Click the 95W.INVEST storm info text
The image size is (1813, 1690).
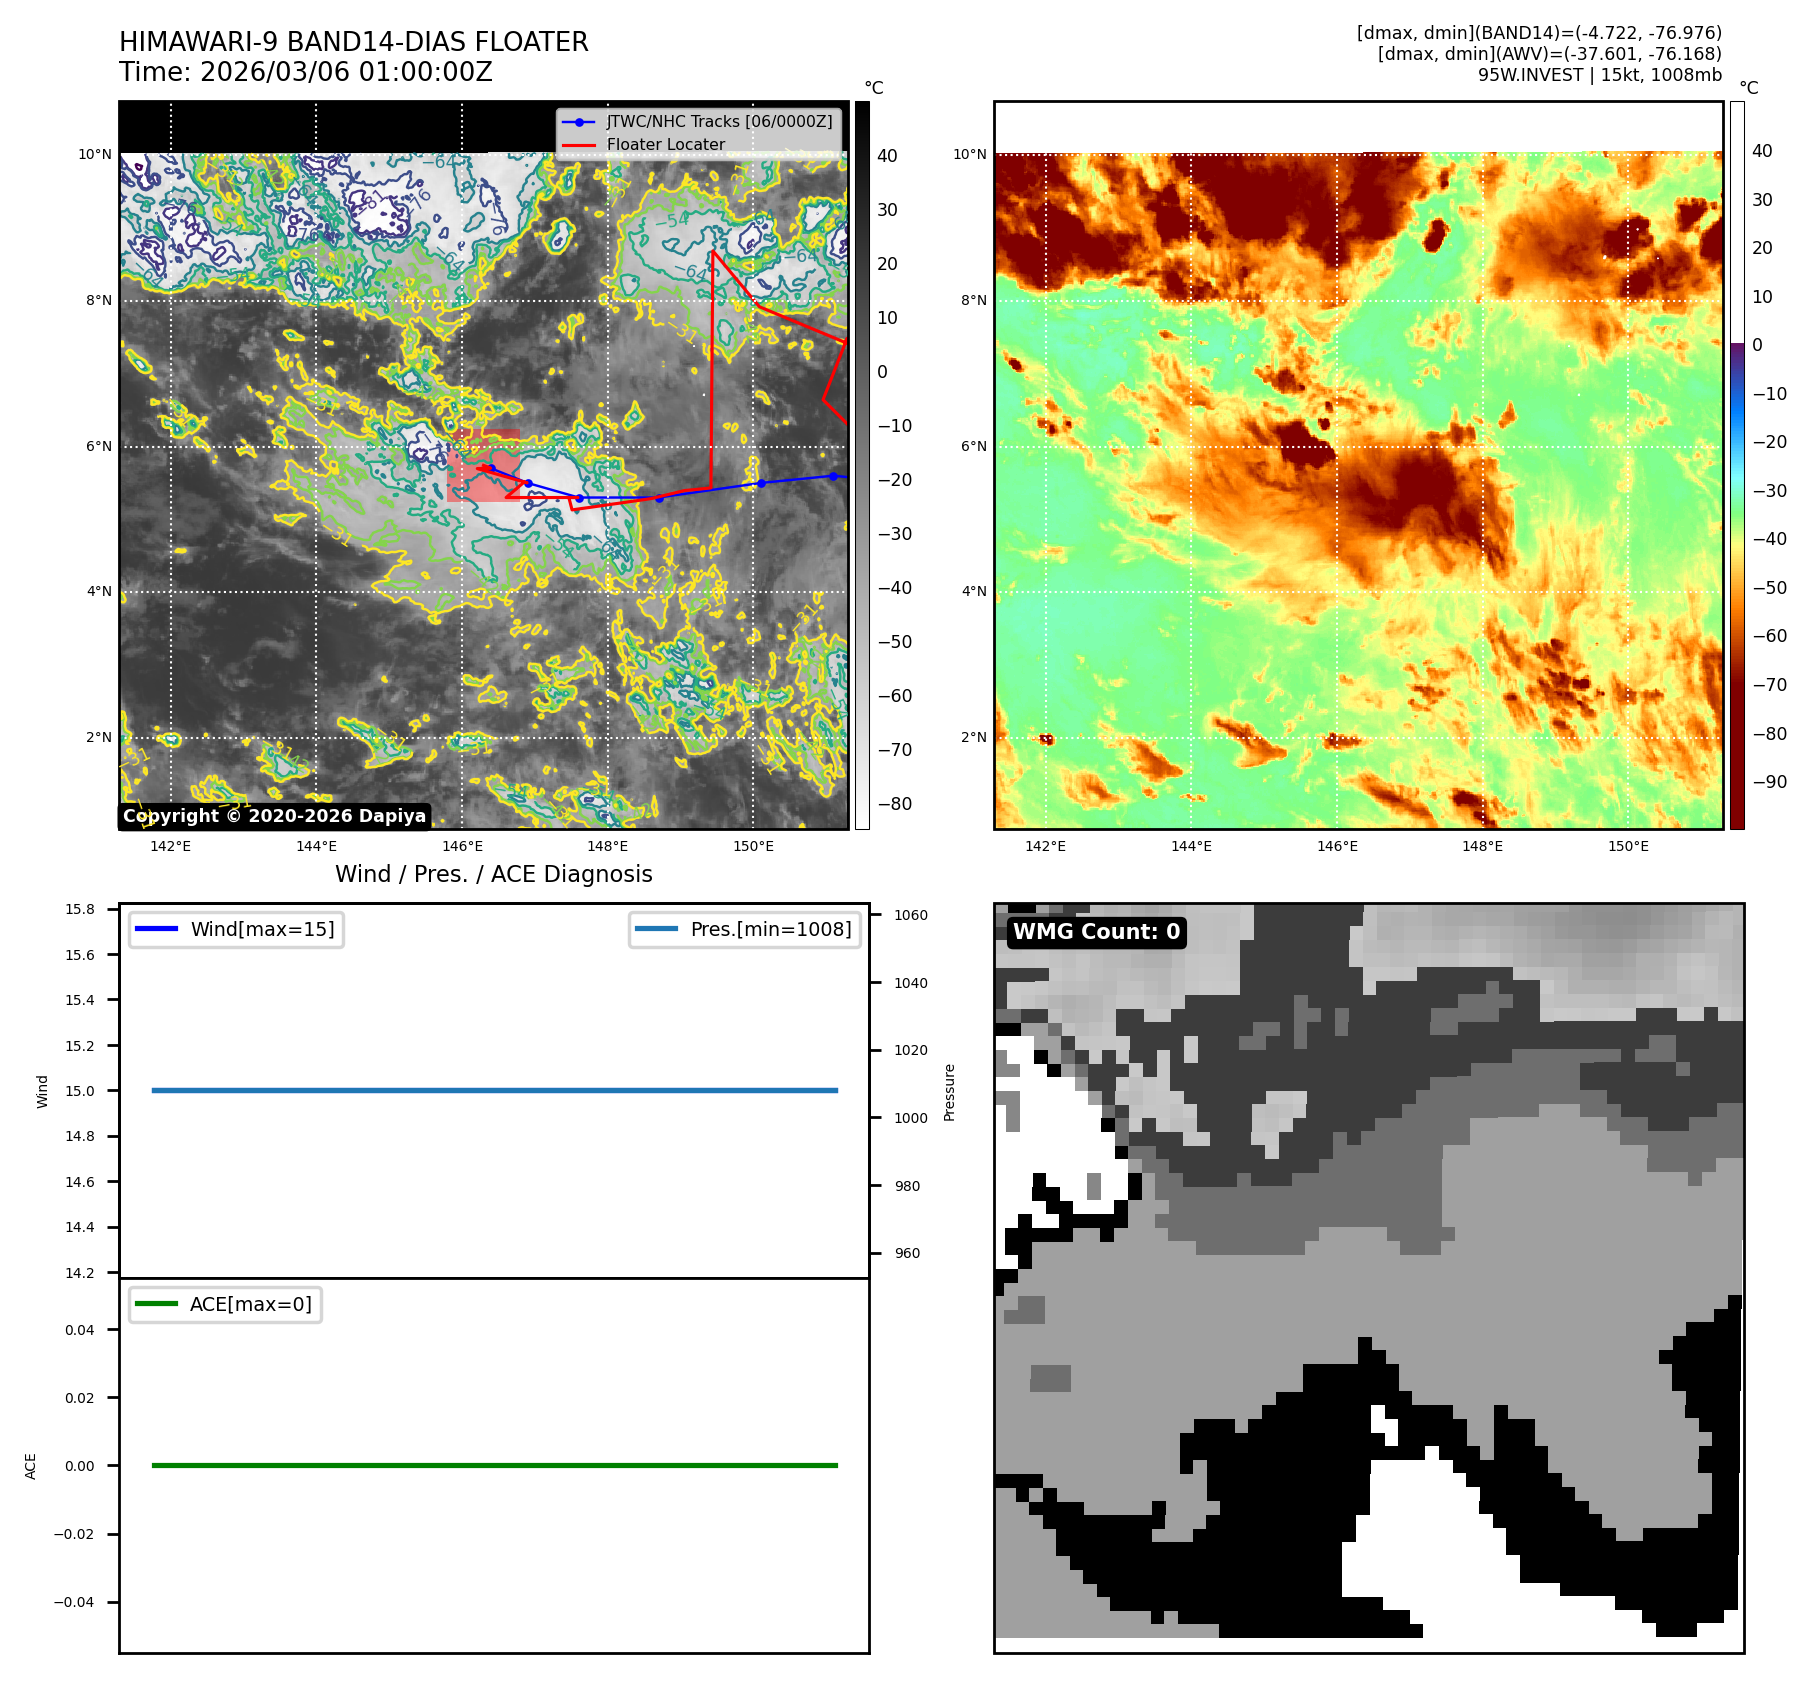click(x=1599, y=75)
